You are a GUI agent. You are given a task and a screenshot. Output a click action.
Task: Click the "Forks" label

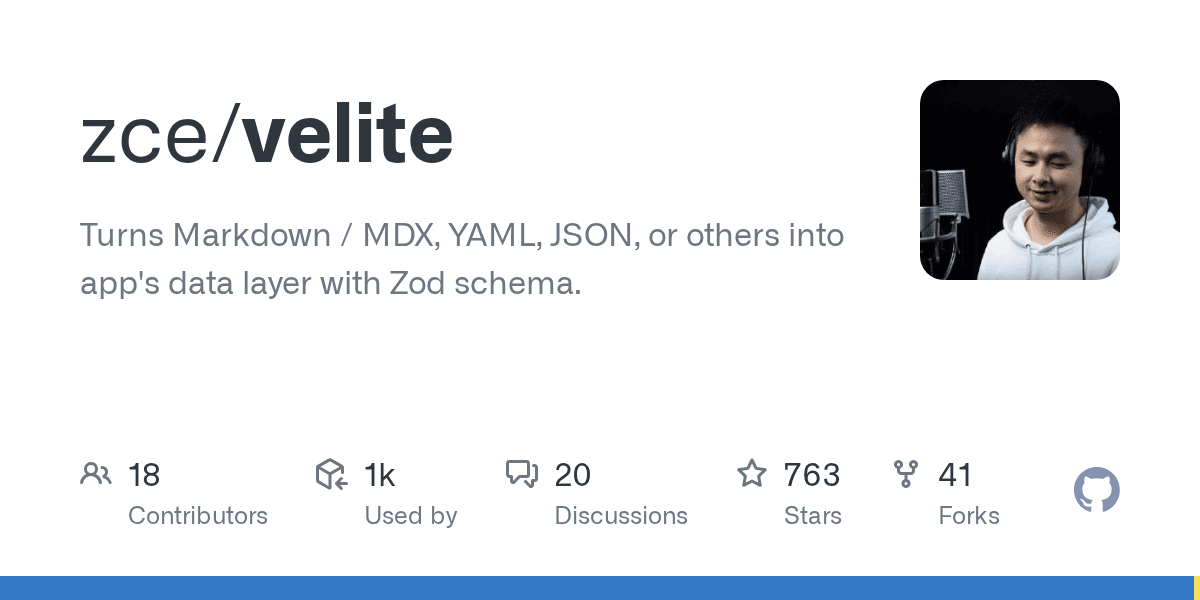pyautogui.click(x=969, y=516)
